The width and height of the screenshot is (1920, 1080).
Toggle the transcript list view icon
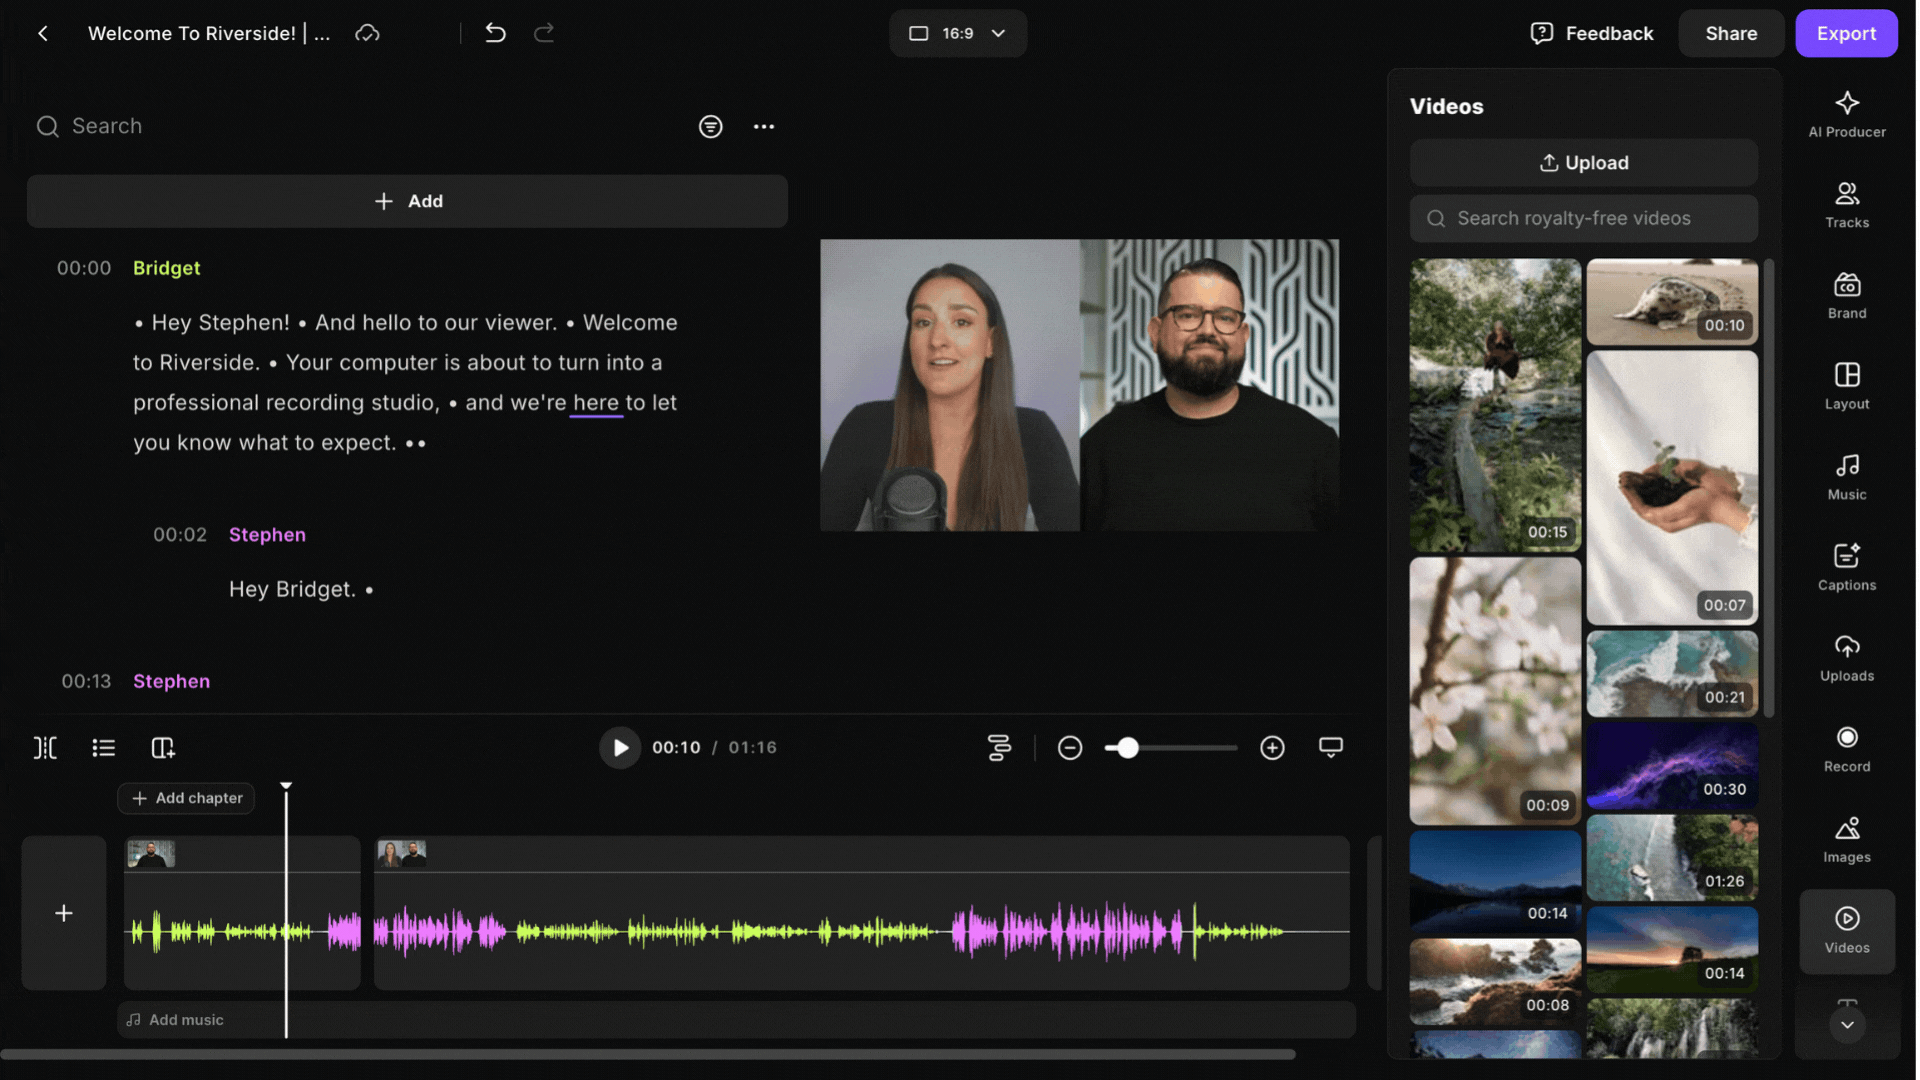[103, 748]
